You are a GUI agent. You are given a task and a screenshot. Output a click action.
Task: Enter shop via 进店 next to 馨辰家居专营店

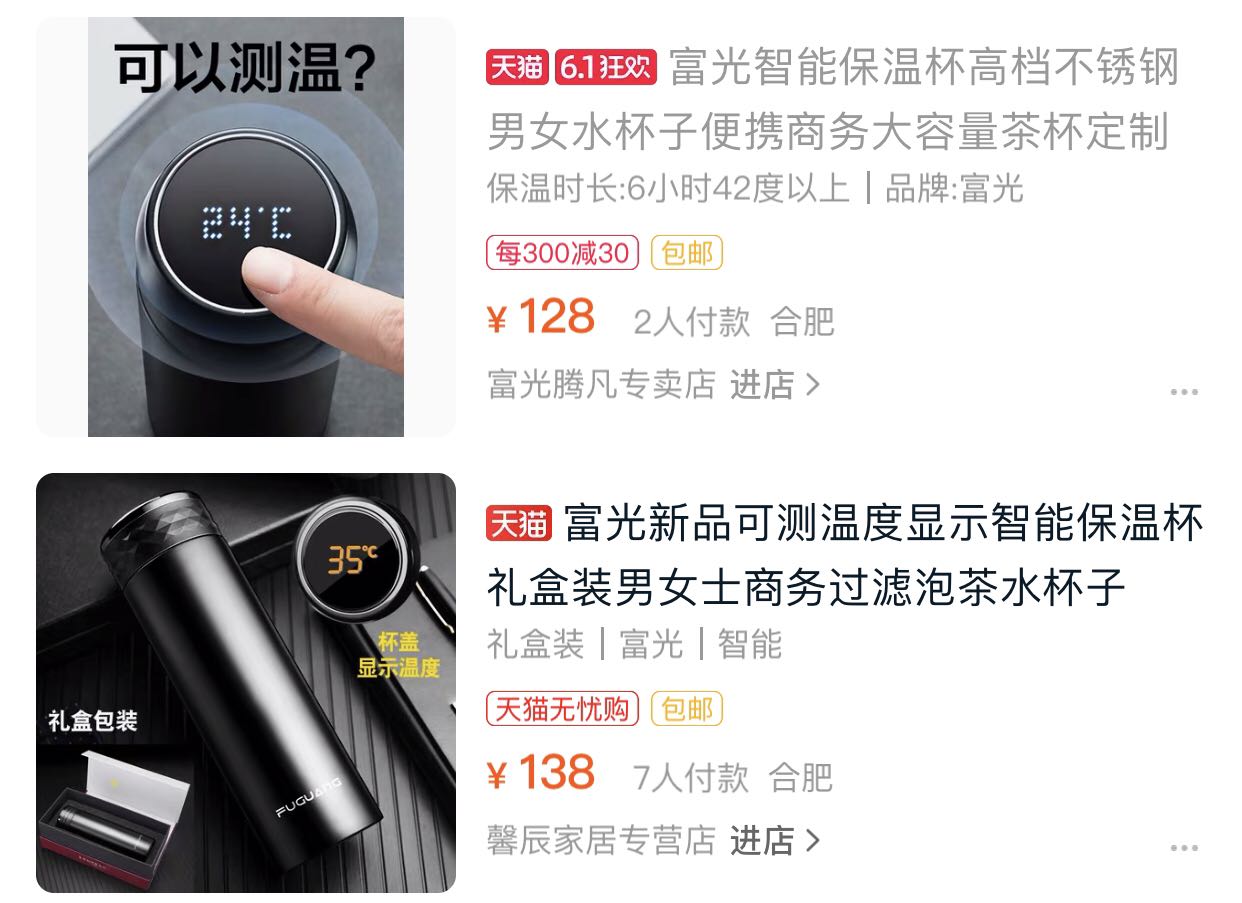pyautogui.click(x=762, y=840)
